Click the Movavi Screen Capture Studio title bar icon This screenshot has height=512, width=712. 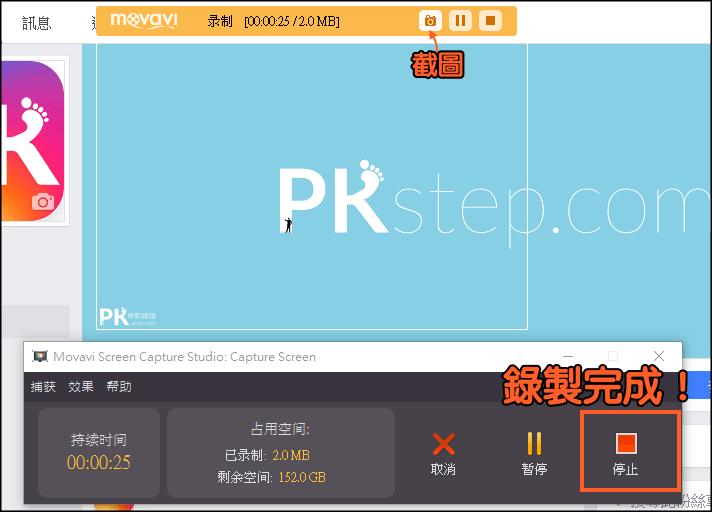(x=40, y=357)
